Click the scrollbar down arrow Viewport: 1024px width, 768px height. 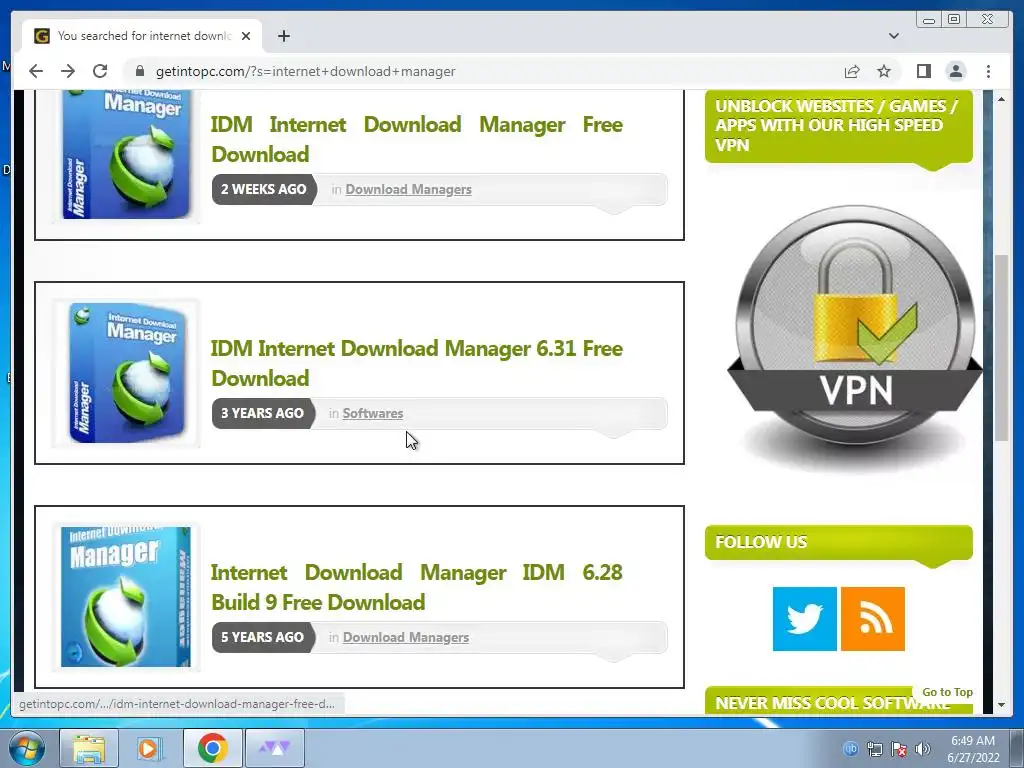coord(1001,705)
